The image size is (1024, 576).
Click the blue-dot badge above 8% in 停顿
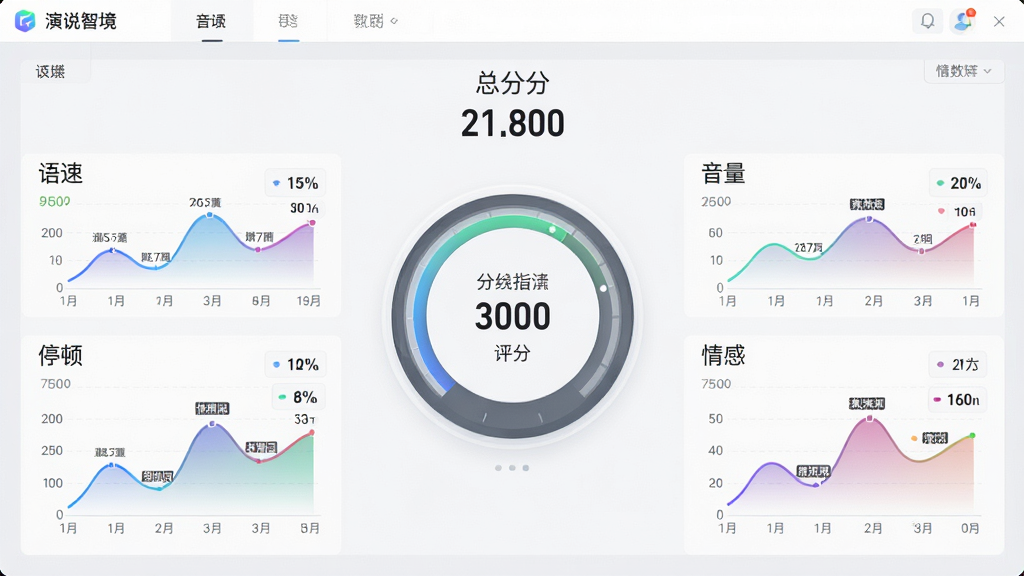(295, 364)
